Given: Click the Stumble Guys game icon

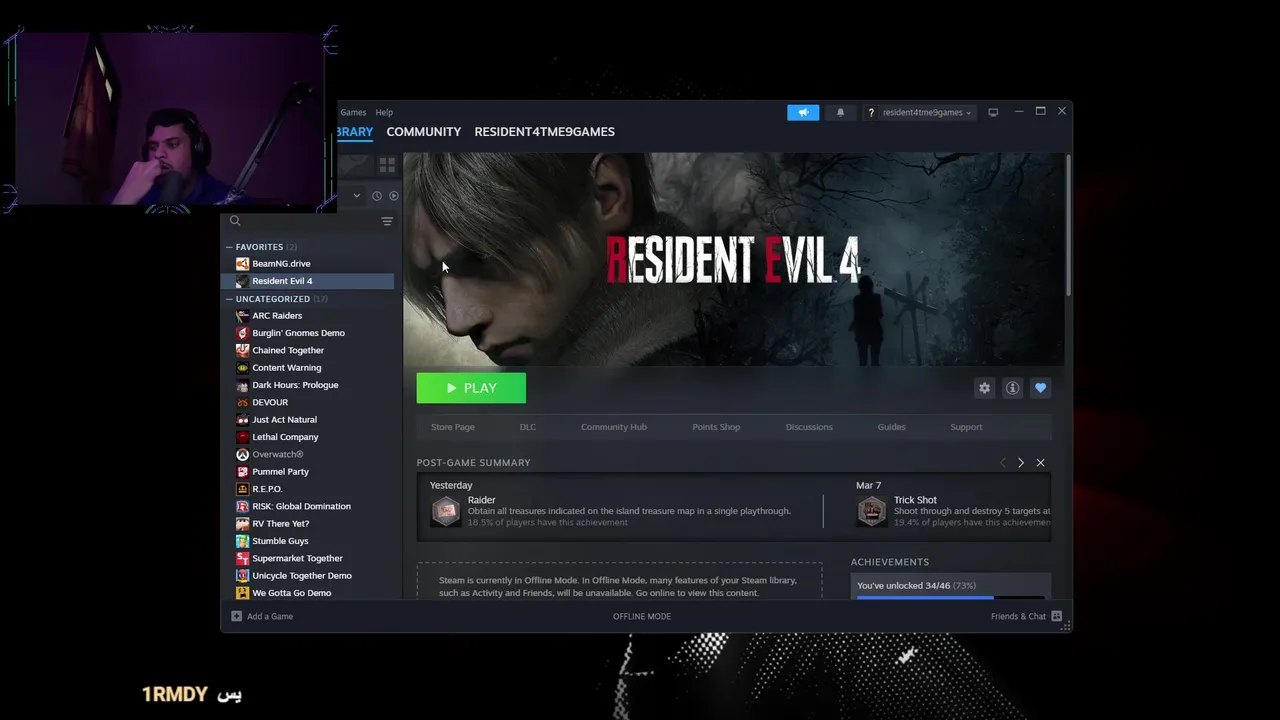Looking at the screenshot, I should [x=242, y=541].
